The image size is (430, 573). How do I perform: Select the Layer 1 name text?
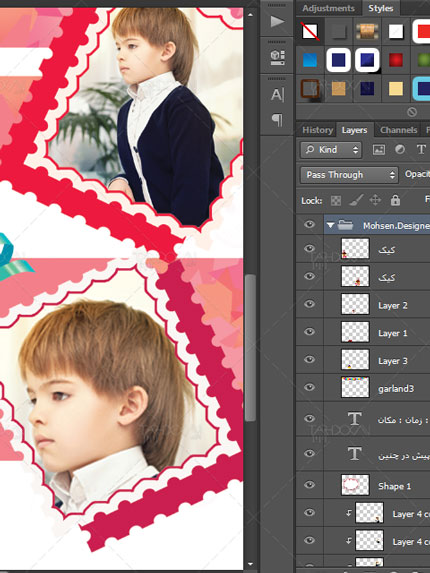click(393, 333)
